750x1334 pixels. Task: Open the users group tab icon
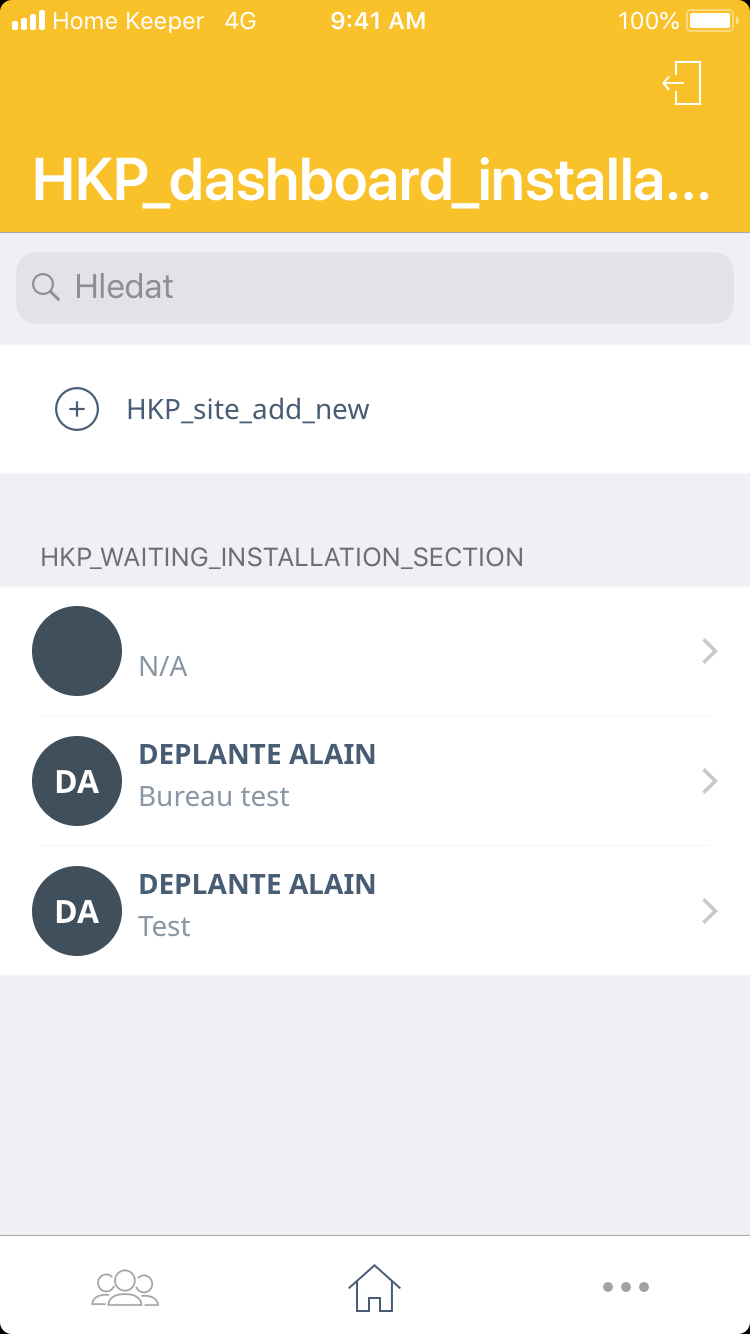(125, 1286)
